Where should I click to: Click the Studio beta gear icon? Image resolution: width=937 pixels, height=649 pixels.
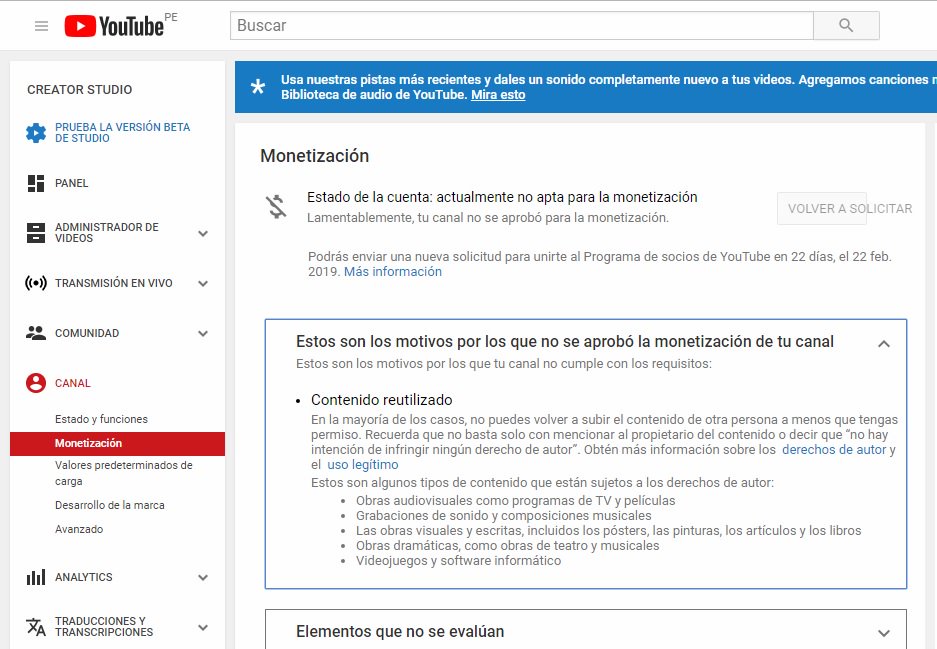36,132
